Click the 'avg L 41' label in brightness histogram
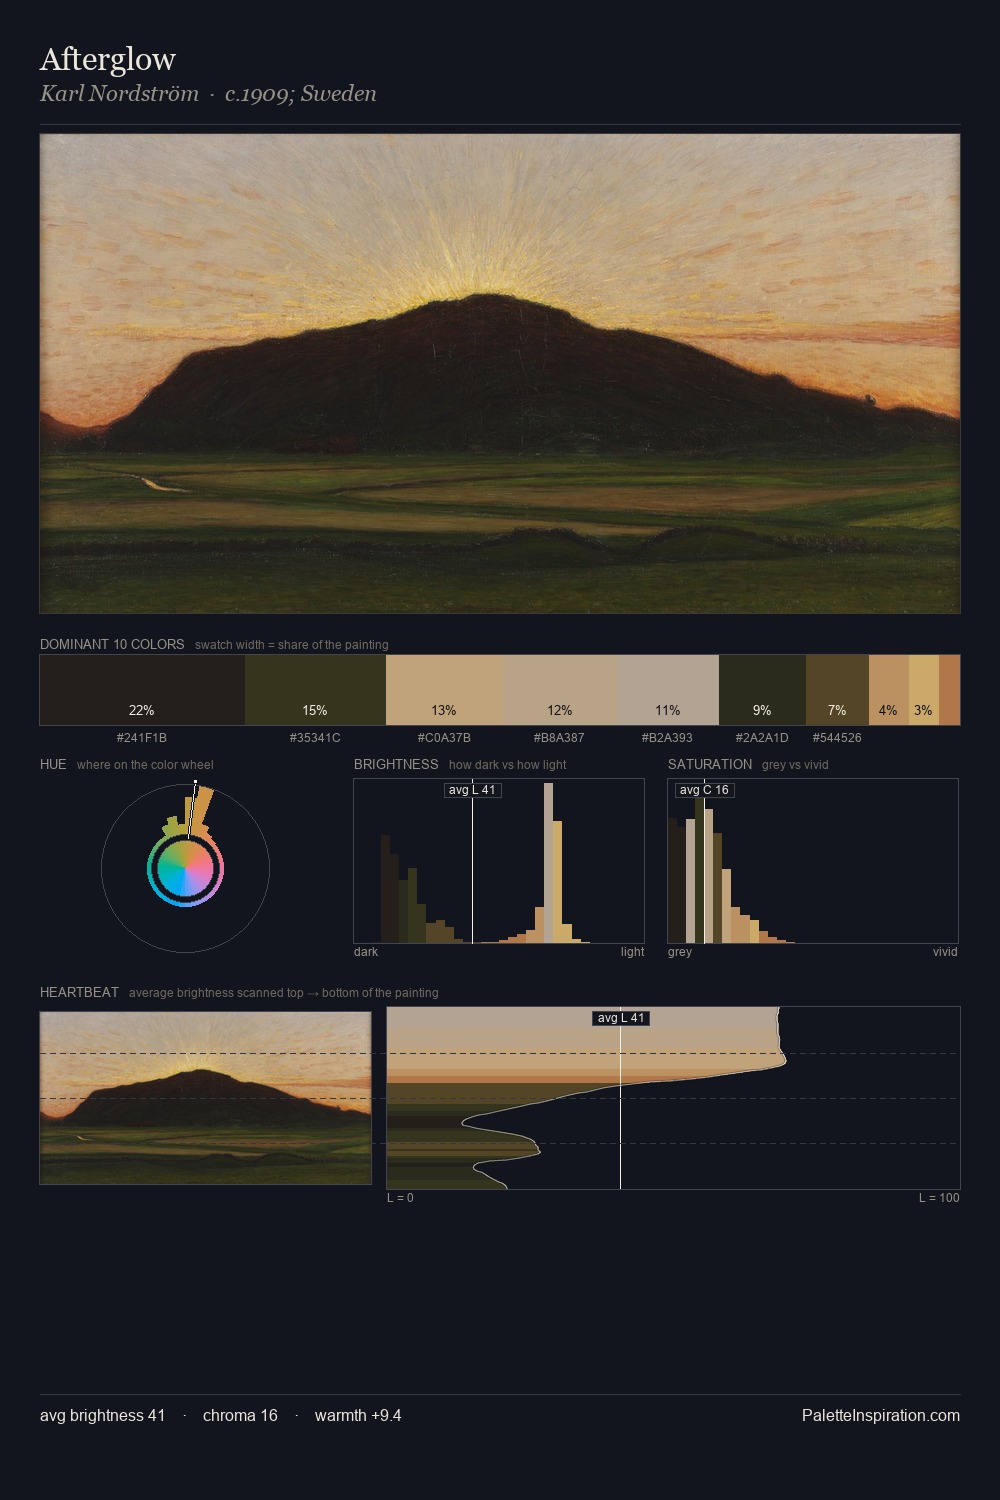The height and width of the screenshot is (1500, 1000). pyautogui.click(x=472, y=790)
